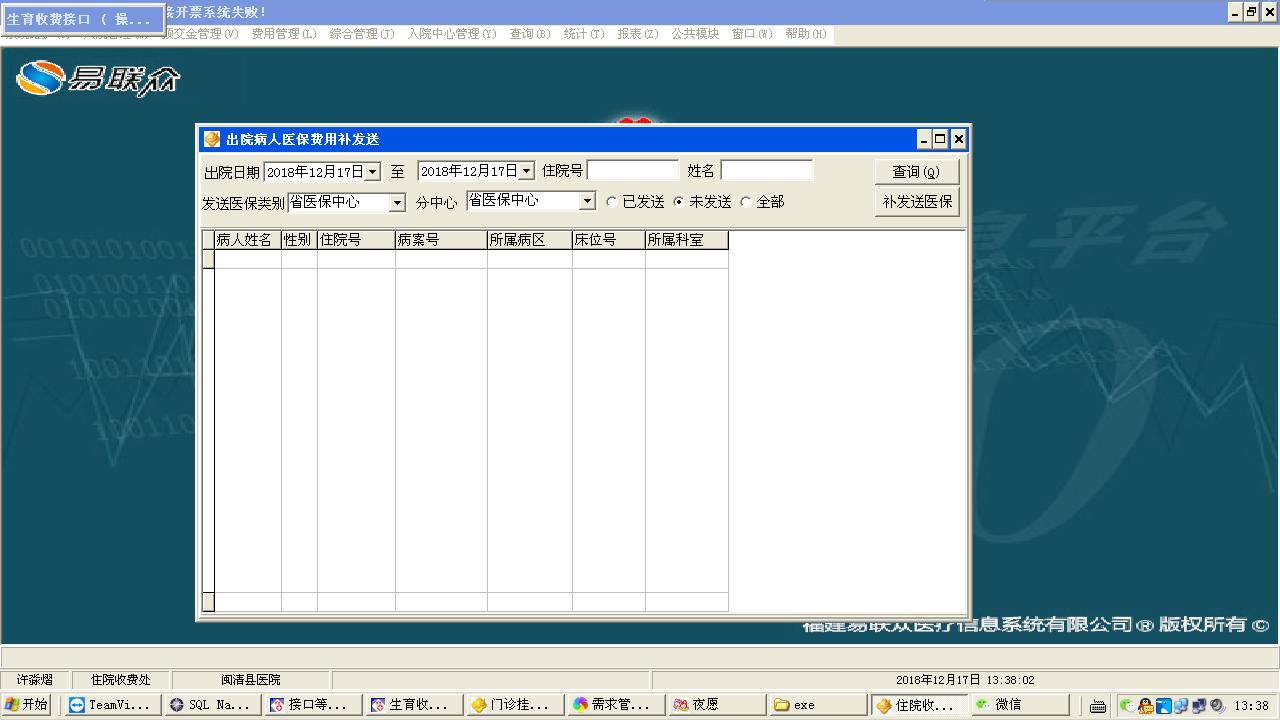Open the 综合管理(J) menu
Screen dimensions: 1280x720
[362, 34]
